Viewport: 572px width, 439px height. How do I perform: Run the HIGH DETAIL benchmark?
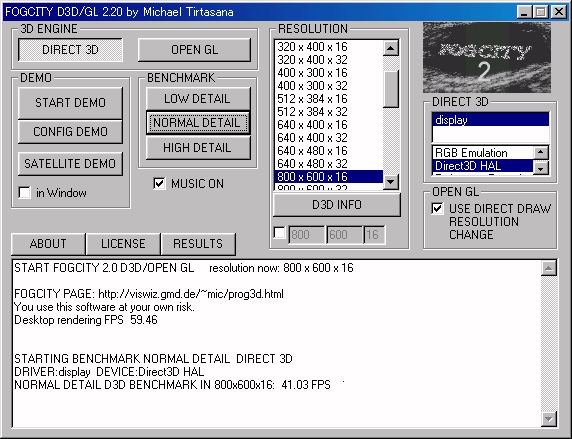click(197, 147)
